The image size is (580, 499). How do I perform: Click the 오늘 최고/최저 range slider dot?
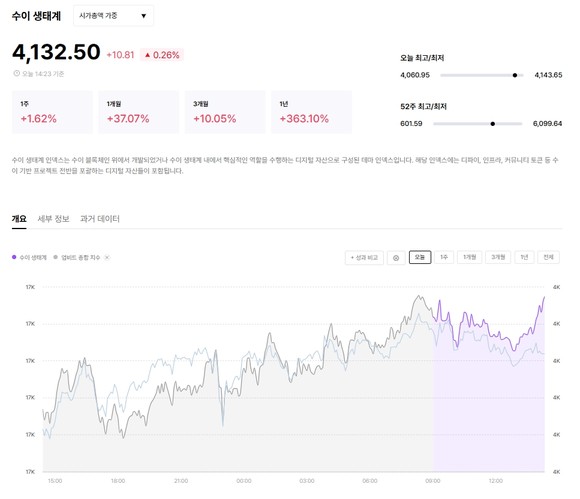(515, 75)
